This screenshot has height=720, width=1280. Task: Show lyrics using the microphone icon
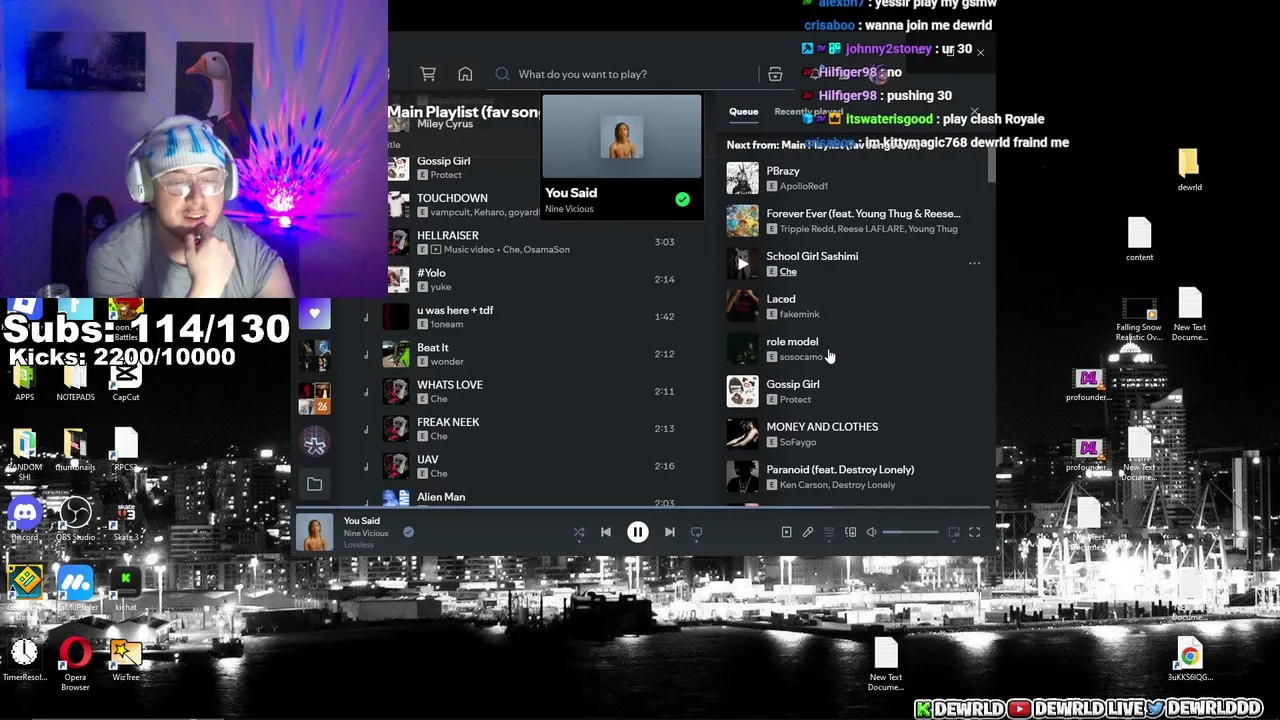tap(808, 533)
